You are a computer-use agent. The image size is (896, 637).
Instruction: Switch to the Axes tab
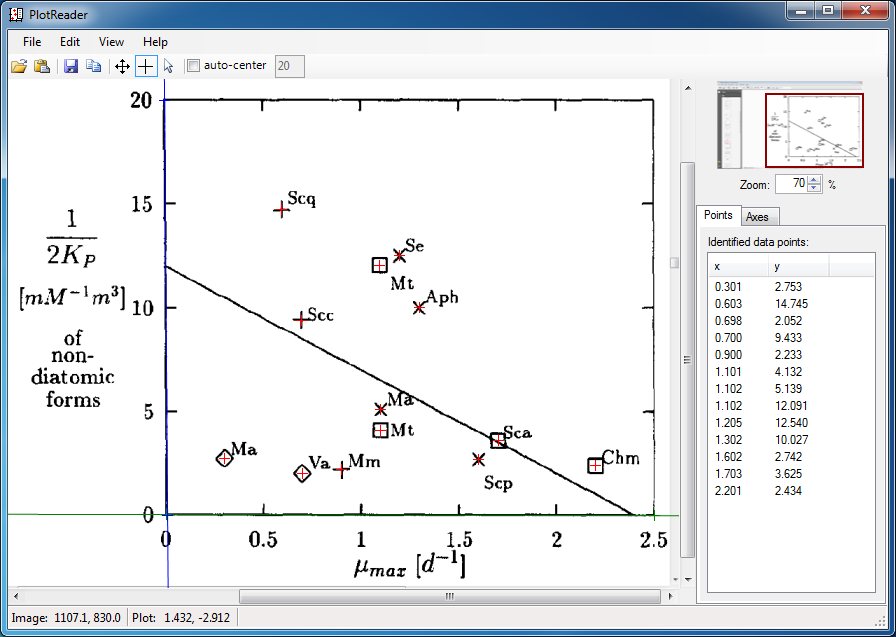pos(758,217)
